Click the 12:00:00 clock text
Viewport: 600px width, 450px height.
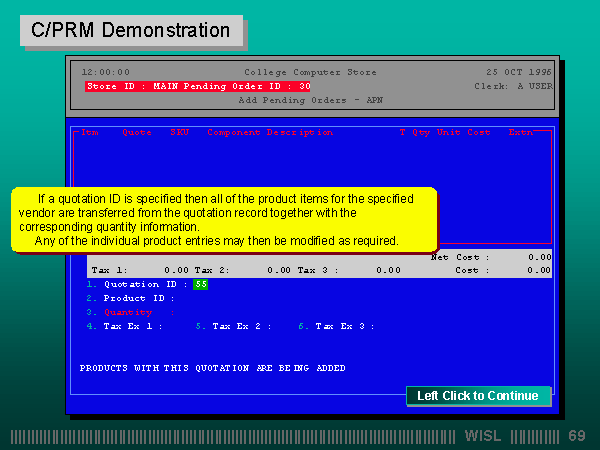(106, 72)
